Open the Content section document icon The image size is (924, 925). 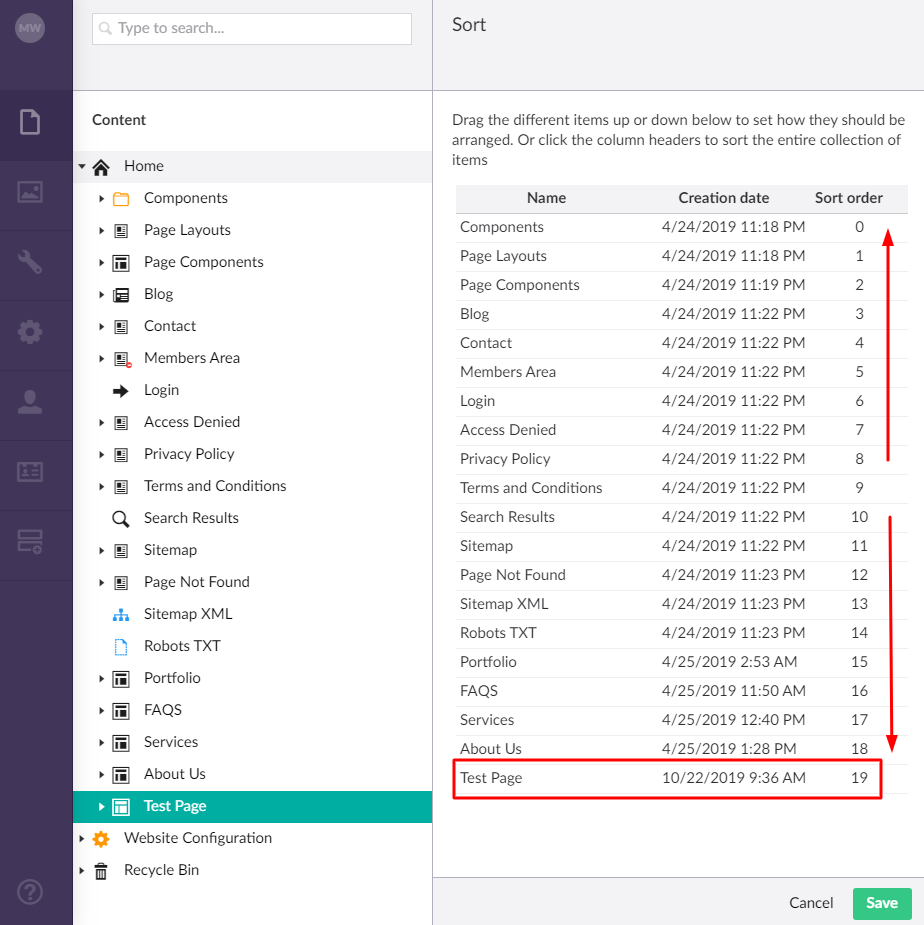click(x=30, y=122)
